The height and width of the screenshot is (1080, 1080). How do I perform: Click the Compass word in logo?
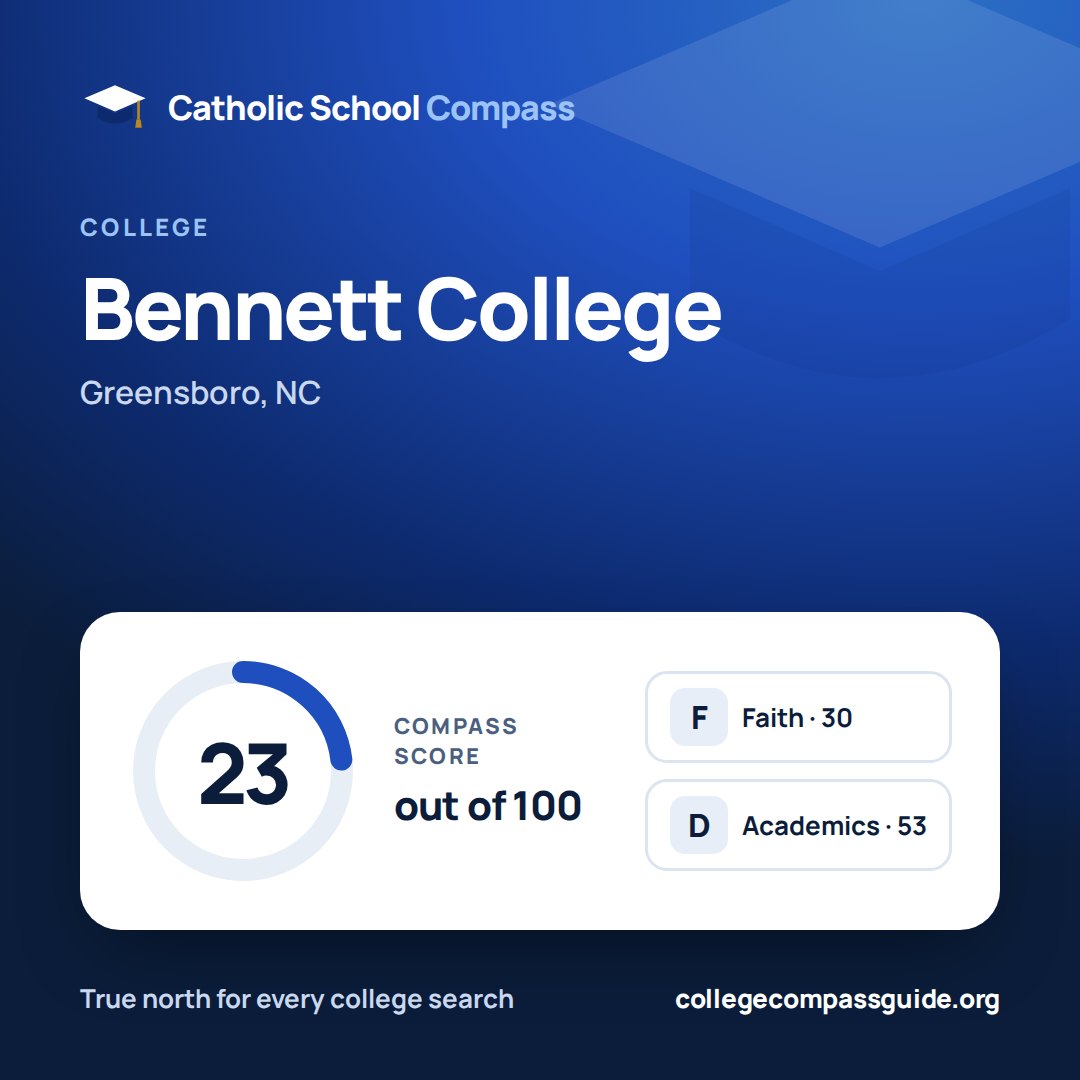coord(500,110)
